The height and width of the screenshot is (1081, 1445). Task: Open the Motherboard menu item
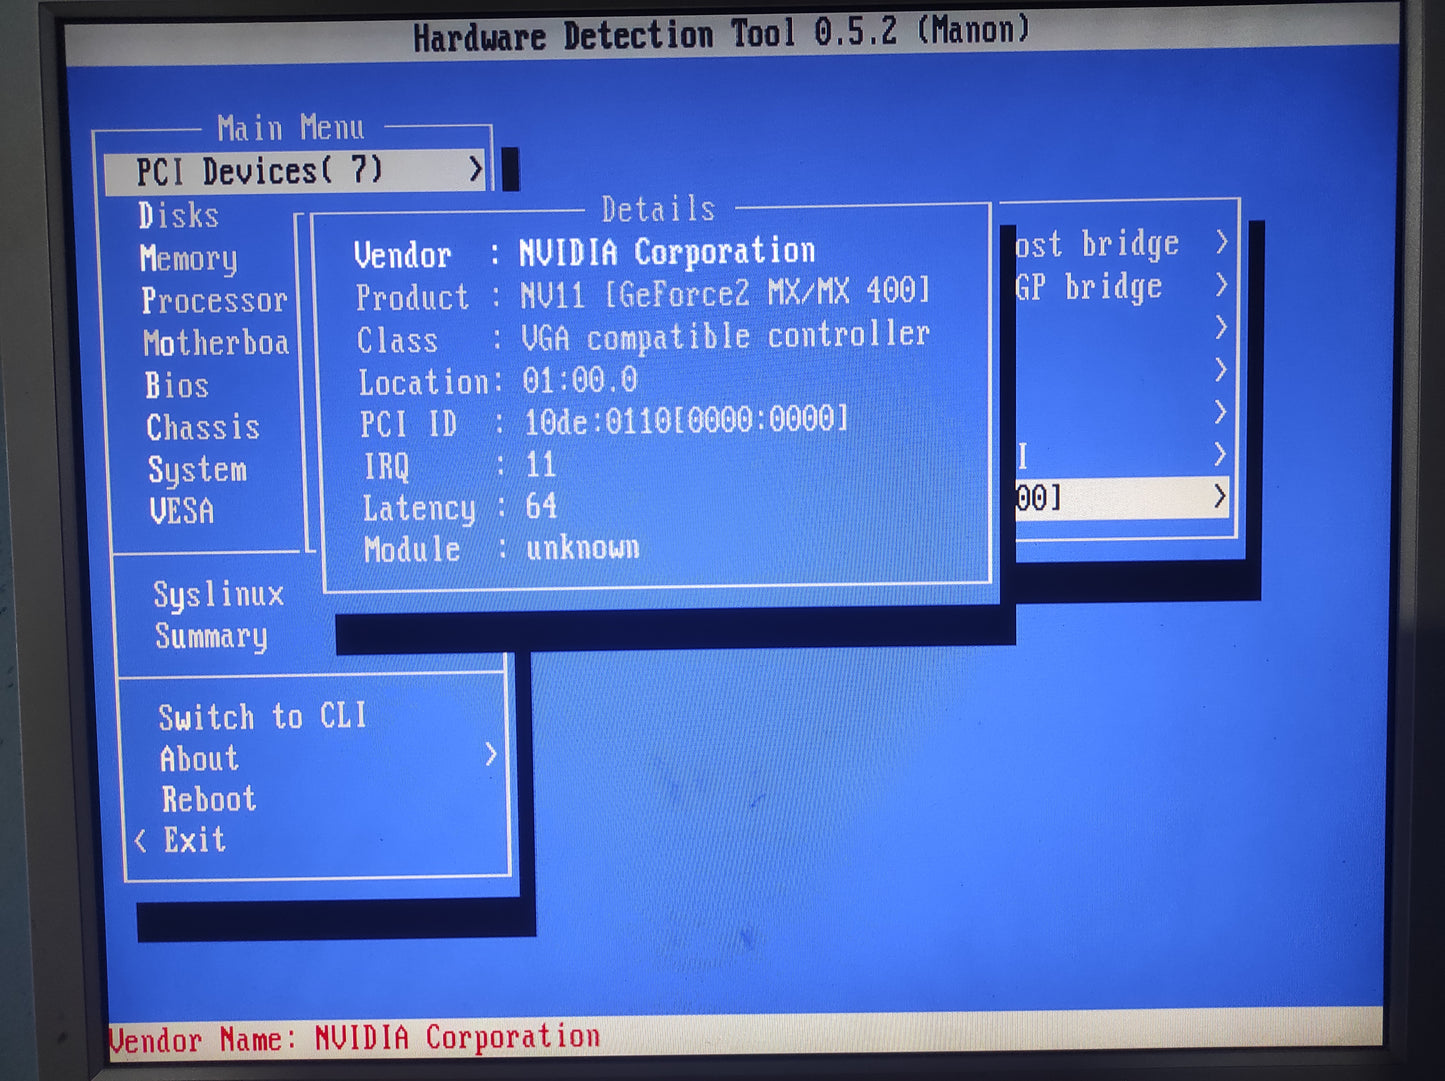(x=216, y=343)
